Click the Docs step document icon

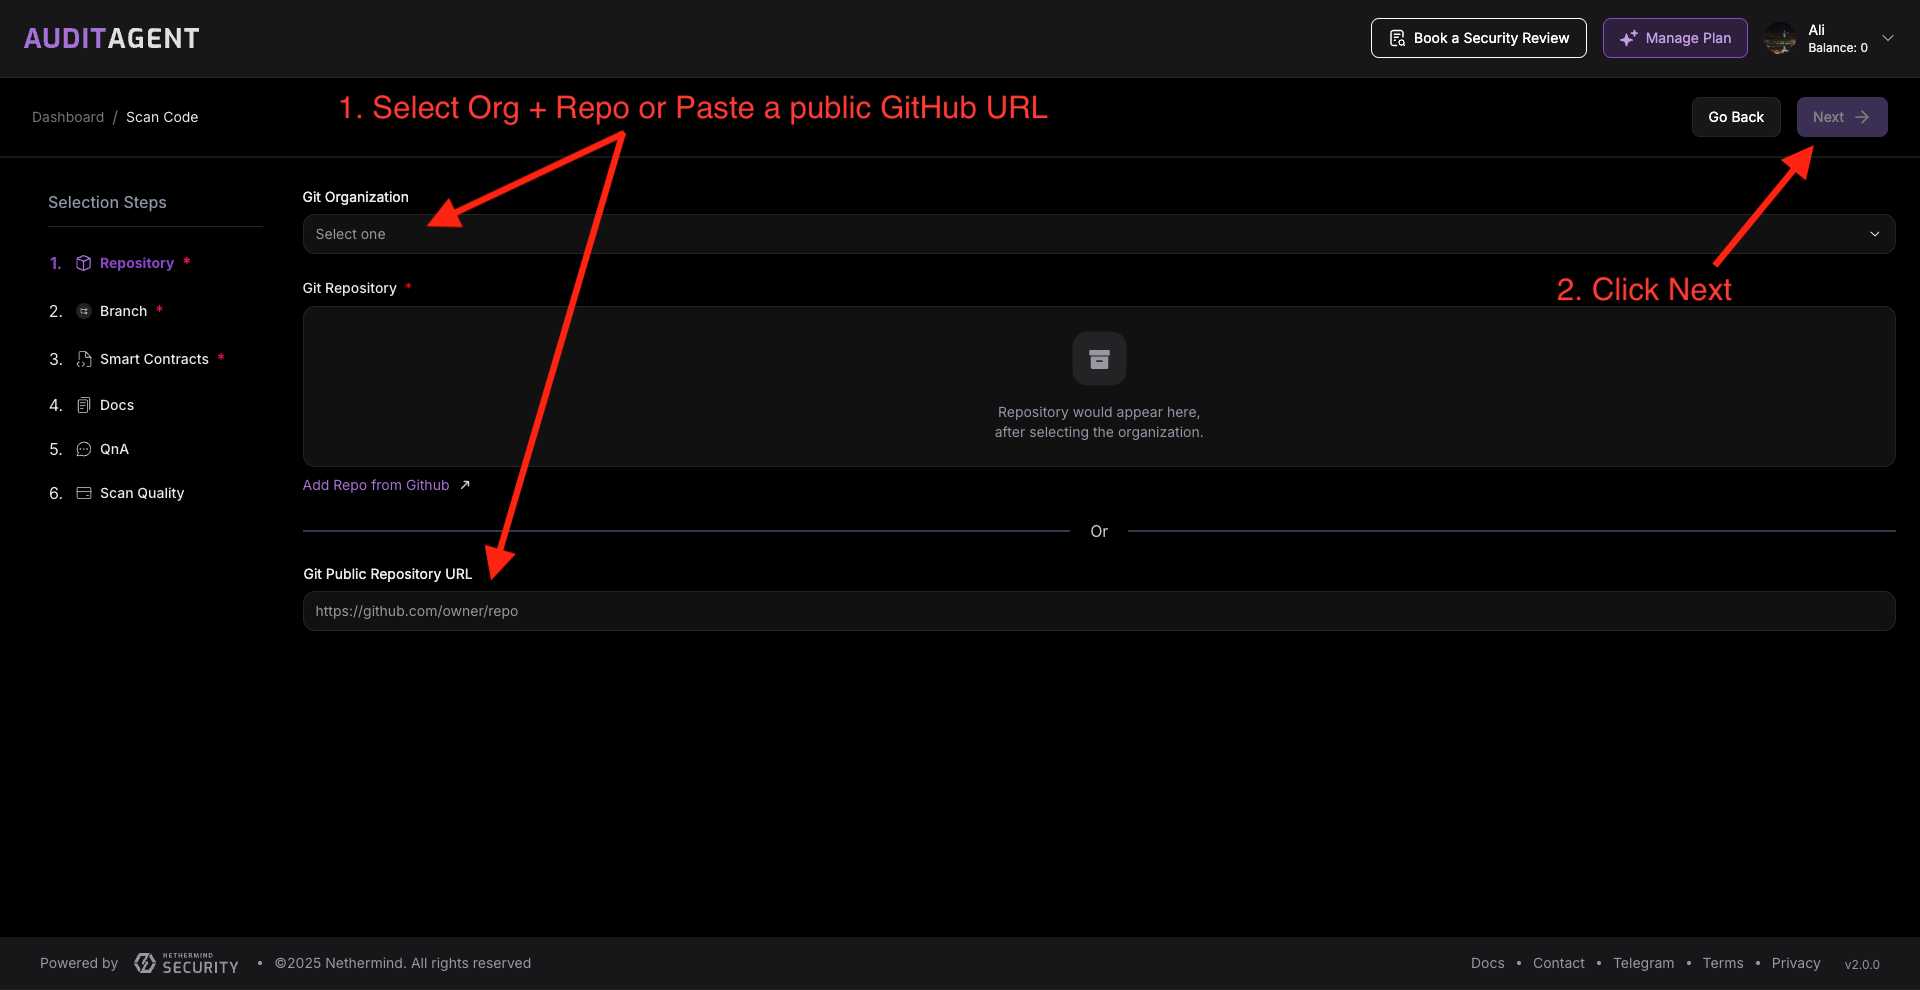82,404
